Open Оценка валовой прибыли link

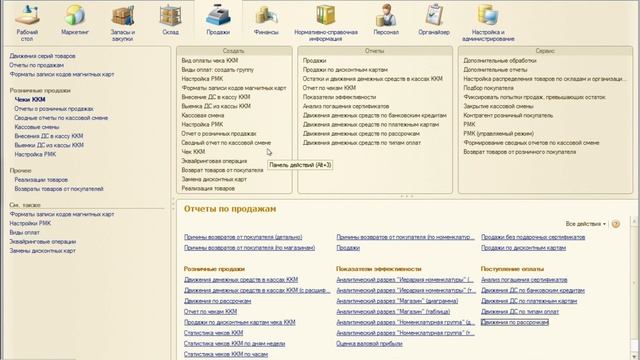coord(369,344)
